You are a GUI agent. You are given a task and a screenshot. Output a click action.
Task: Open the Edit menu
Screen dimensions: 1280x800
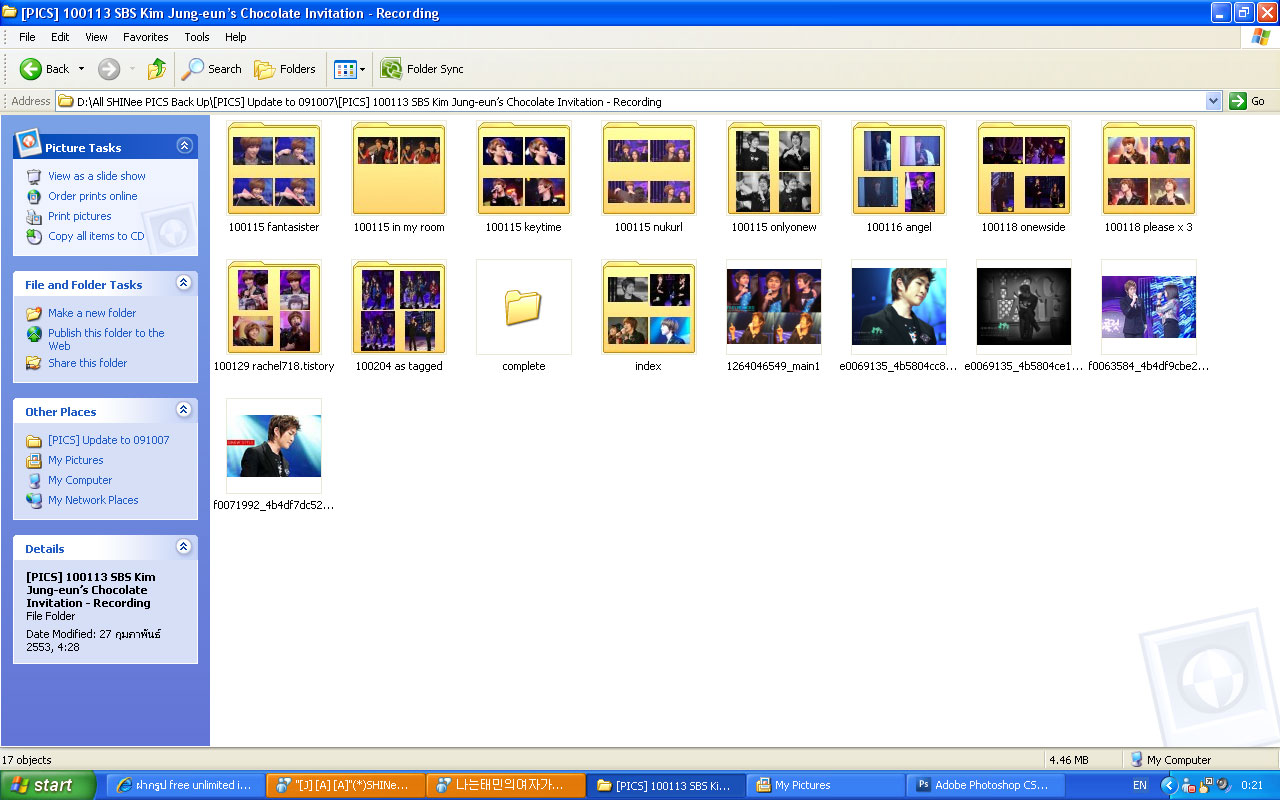(60, 37)
